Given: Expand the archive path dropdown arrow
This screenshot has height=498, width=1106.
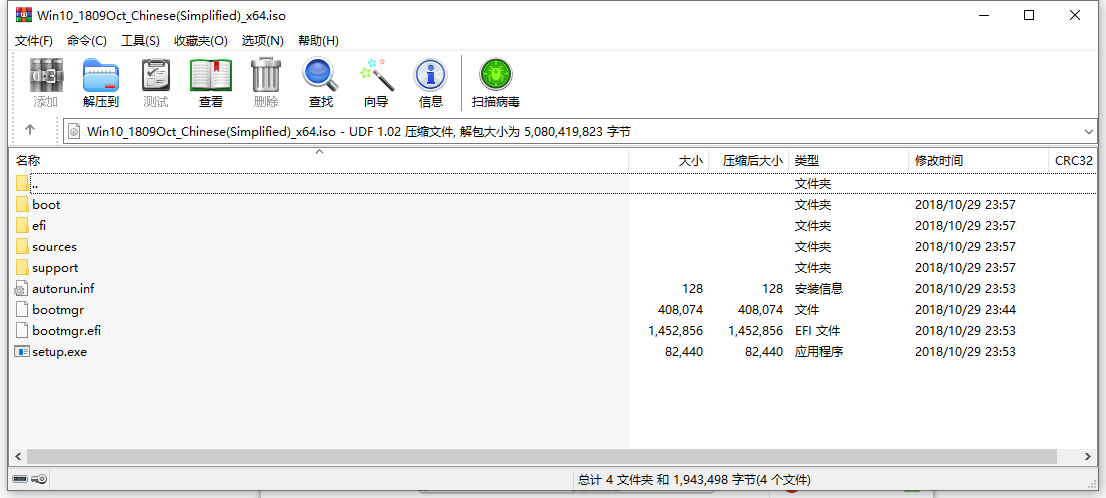Looking at the screenshot, I should pyautogui.click(x=1089, y=131).
